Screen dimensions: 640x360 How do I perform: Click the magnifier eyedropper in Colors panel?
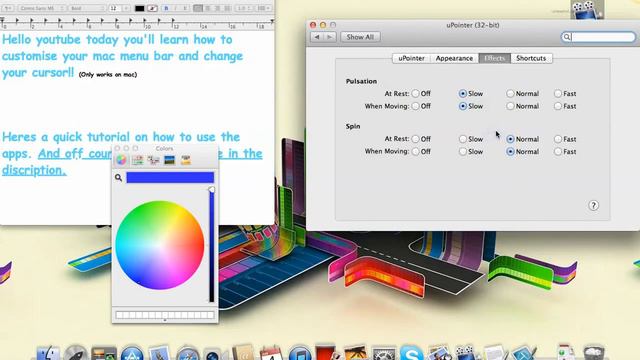coord(118,178)
